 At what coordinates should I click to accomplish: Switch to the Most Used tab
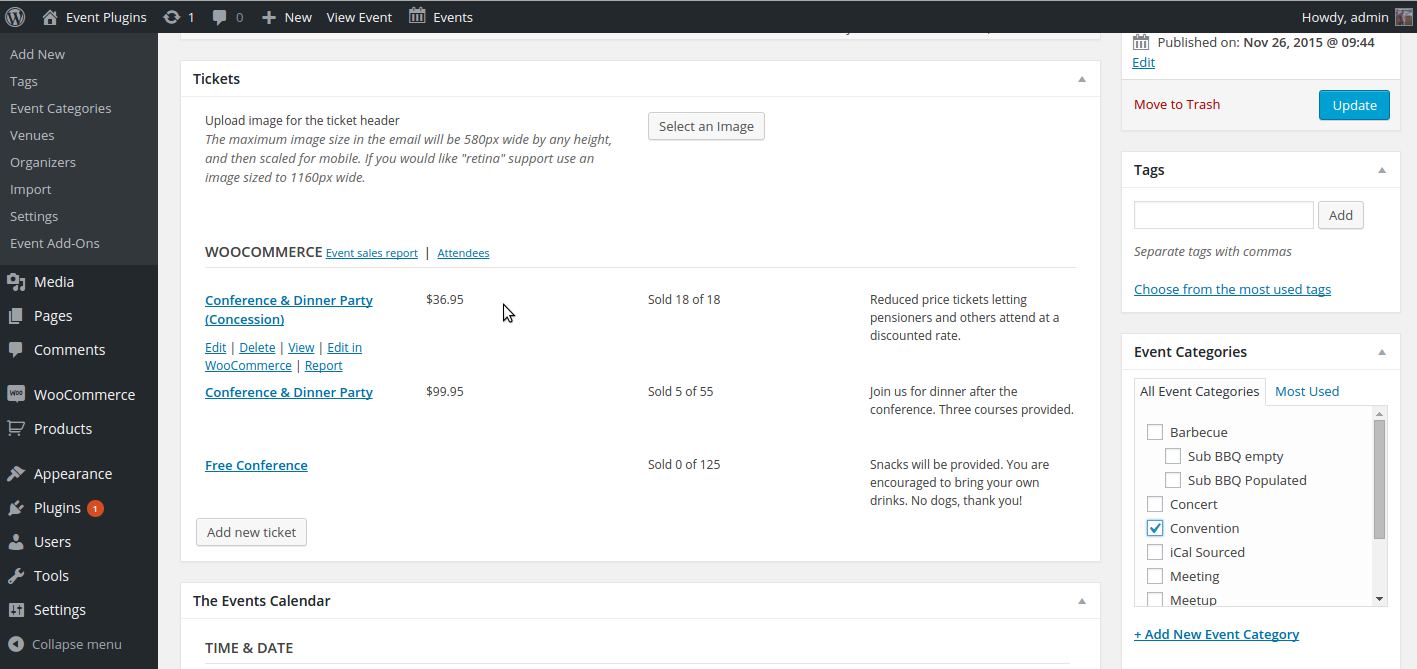coord(1306,391)
